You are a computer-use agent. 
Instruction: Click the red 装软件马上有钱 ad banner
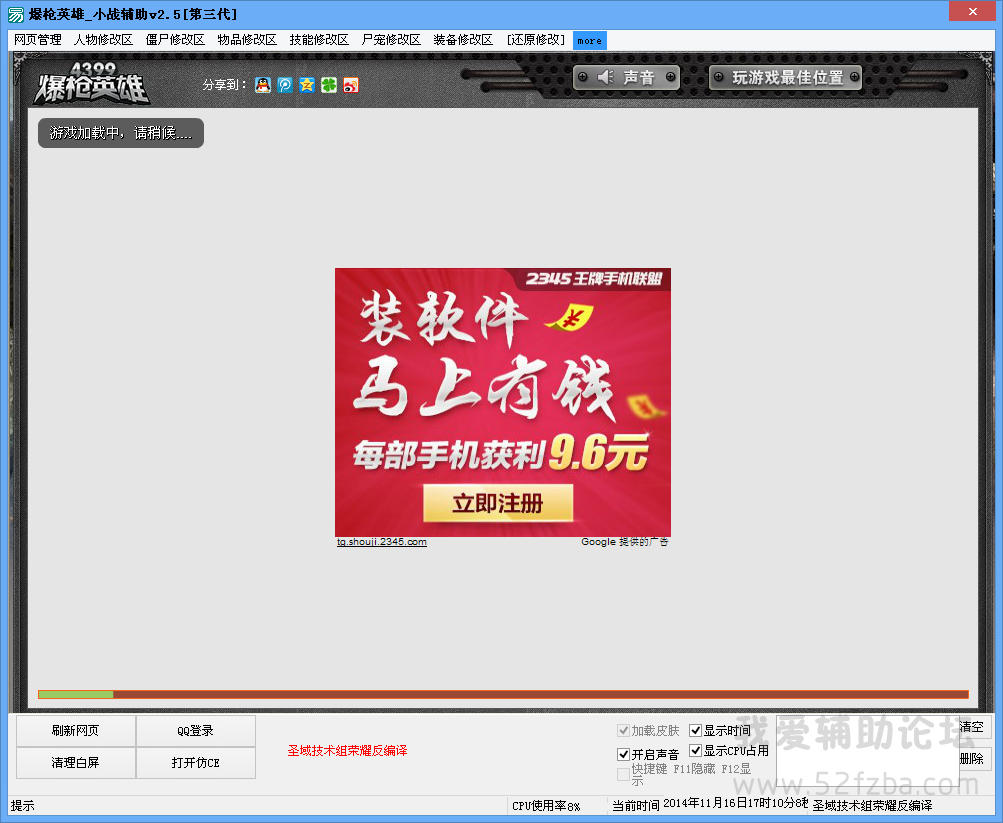pos(503,402)
